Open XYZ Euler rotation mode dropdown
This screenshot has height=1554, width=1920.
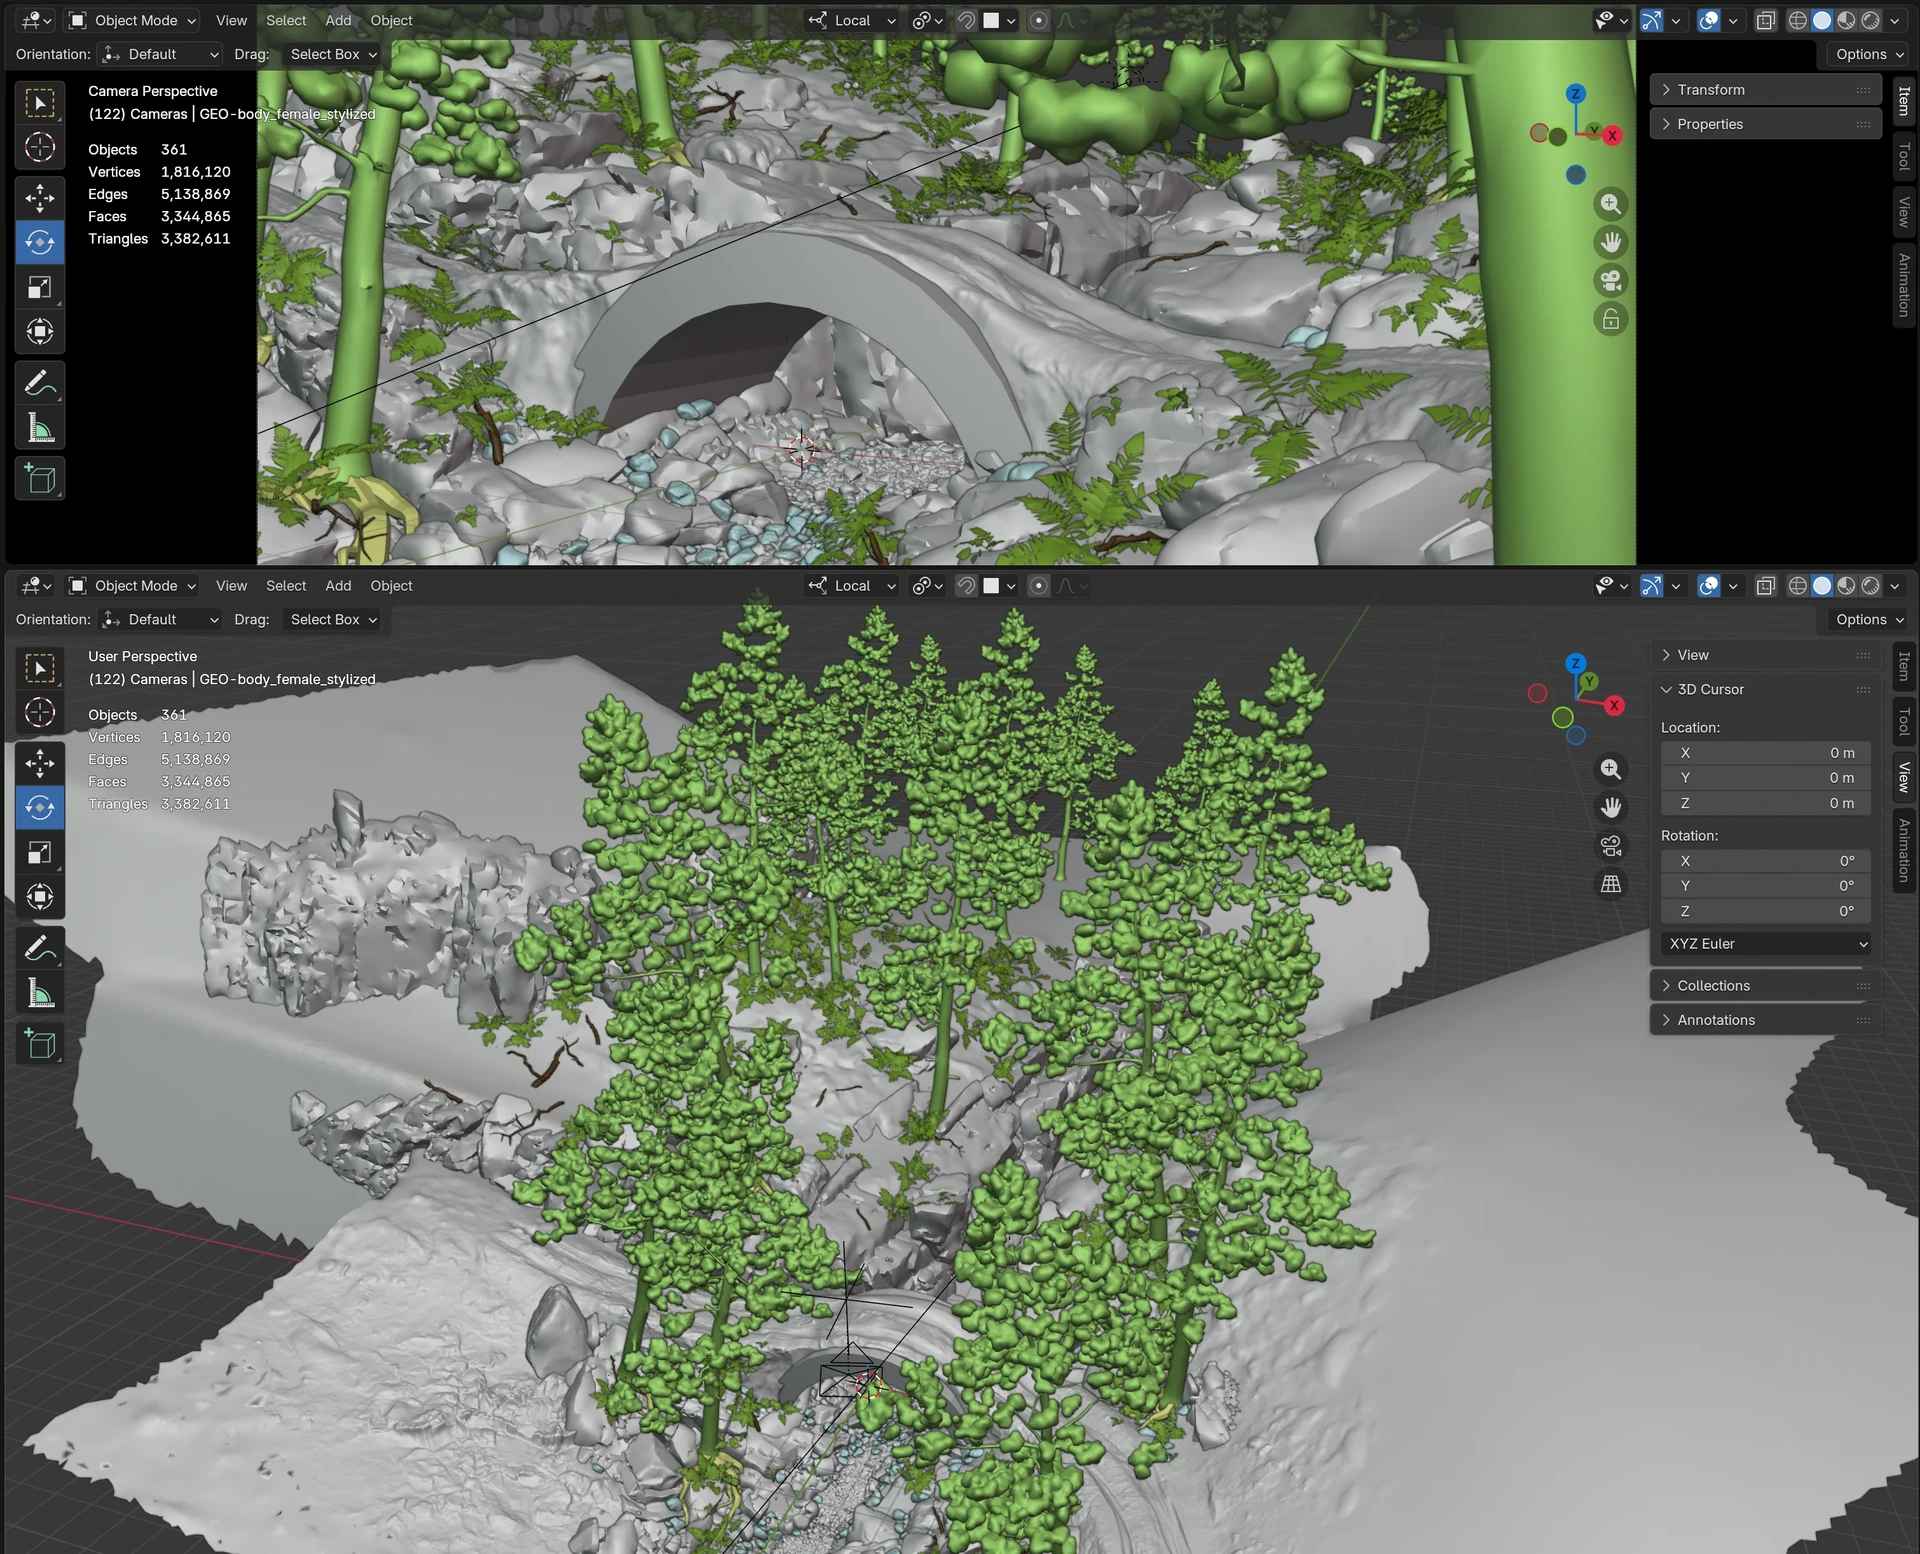1766,944
